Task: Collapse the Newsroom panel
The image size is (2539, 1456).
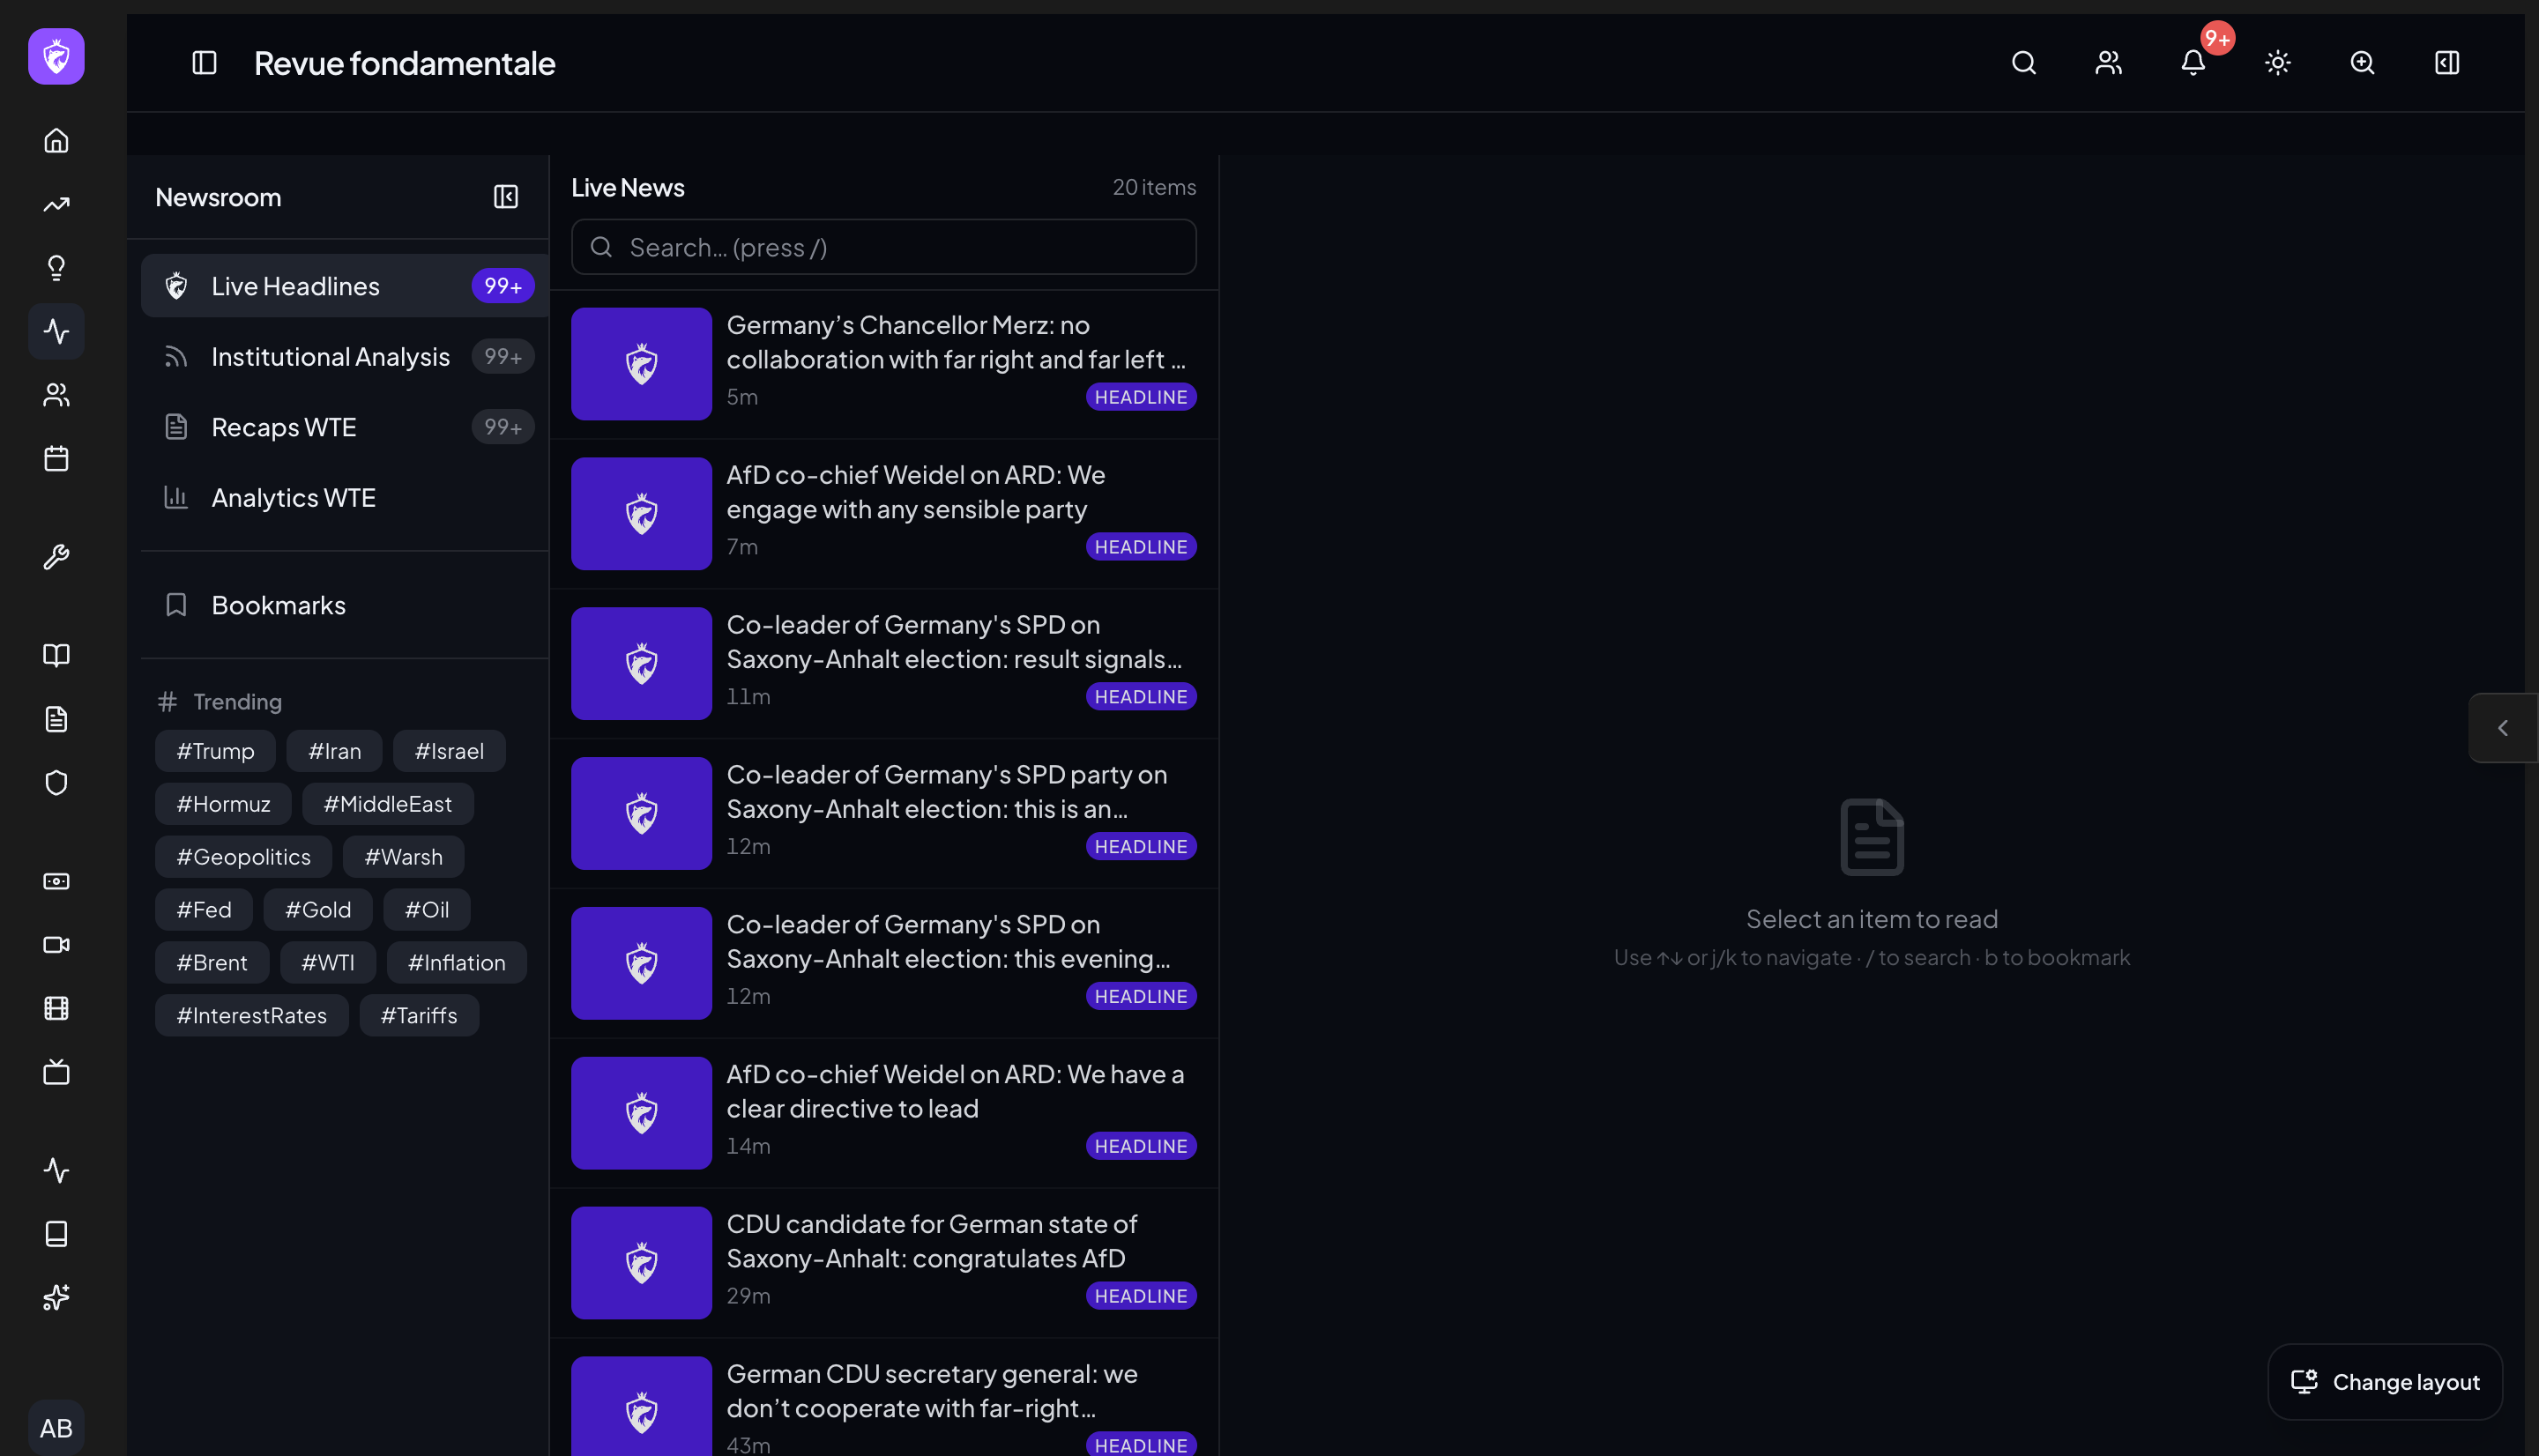Action: pos(506,197)
